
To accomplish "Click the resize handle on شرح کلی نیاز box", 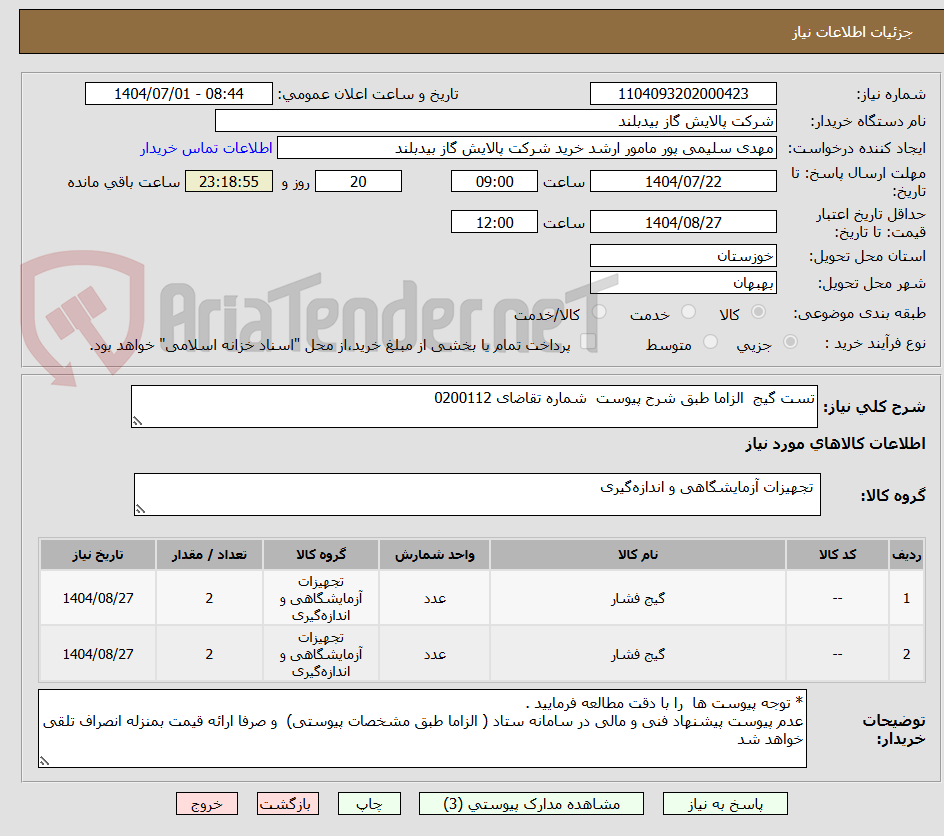I will pyautogui.click(x=139, y=418).
